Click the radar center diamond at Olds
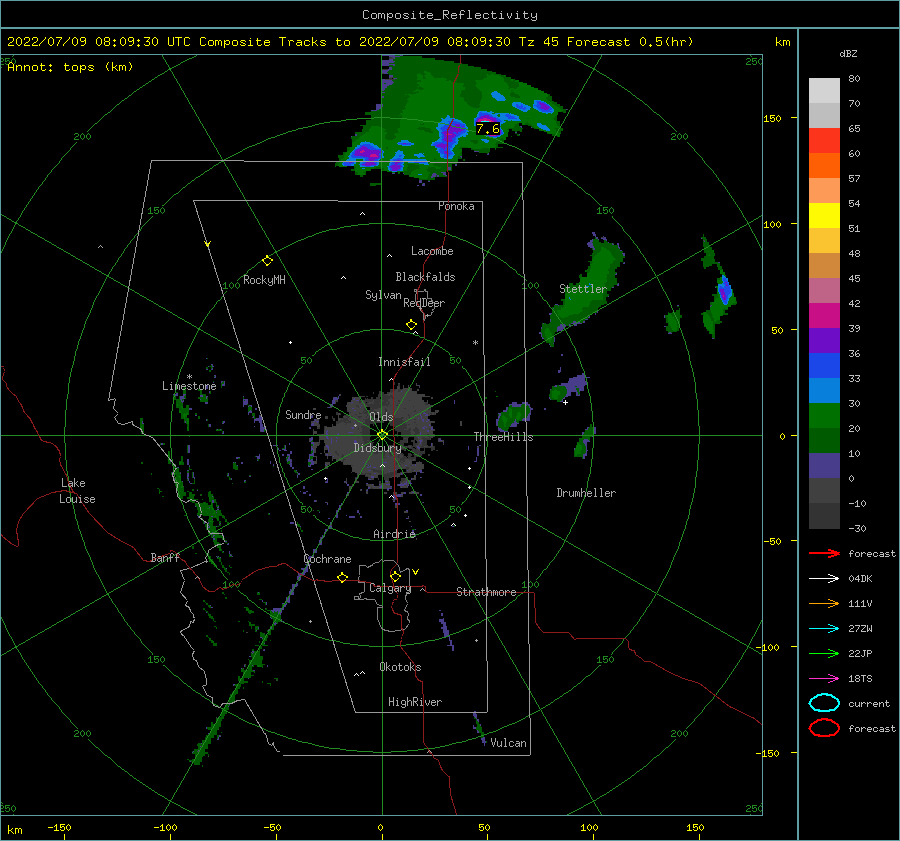Screen dimensions: 900x841 [x=382, y=435]
